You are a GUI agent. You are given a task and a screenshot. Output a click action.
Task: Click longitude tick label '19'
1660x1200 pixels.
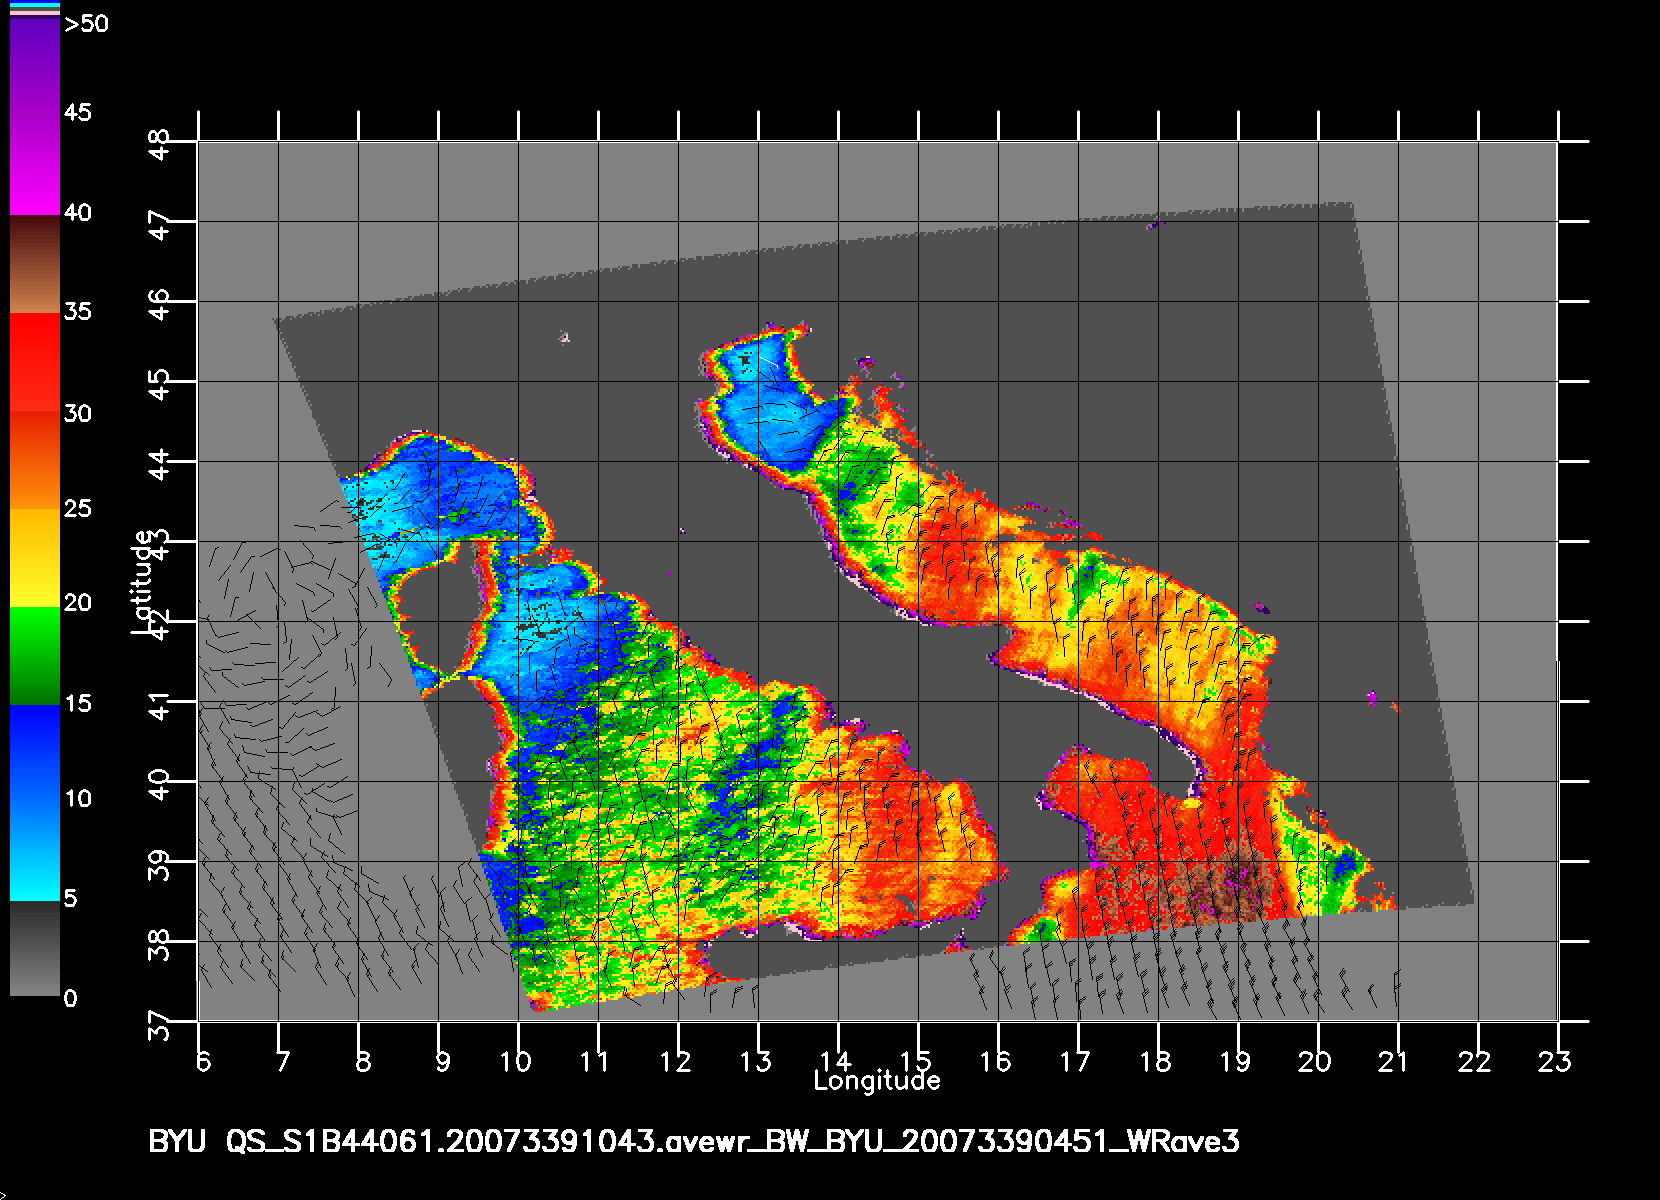(1236, 1061)
